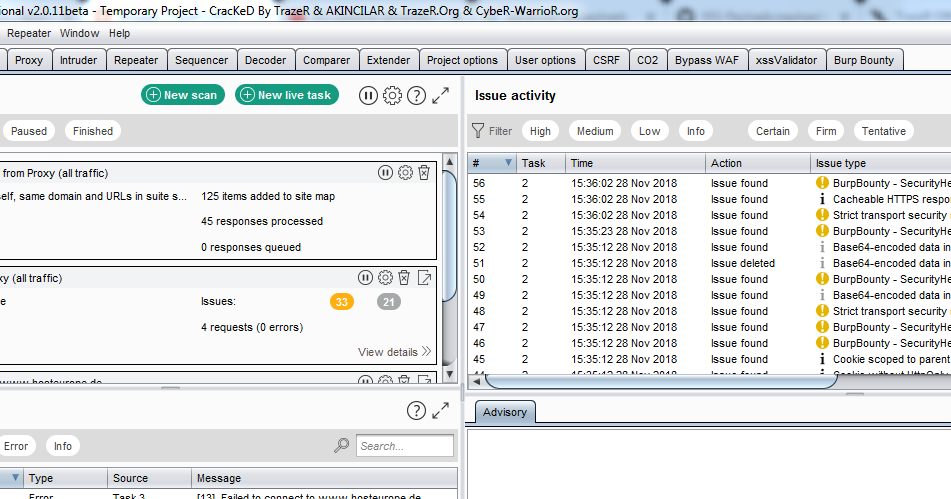Click the grey info icon of issue 52

(x=822, y=247)
